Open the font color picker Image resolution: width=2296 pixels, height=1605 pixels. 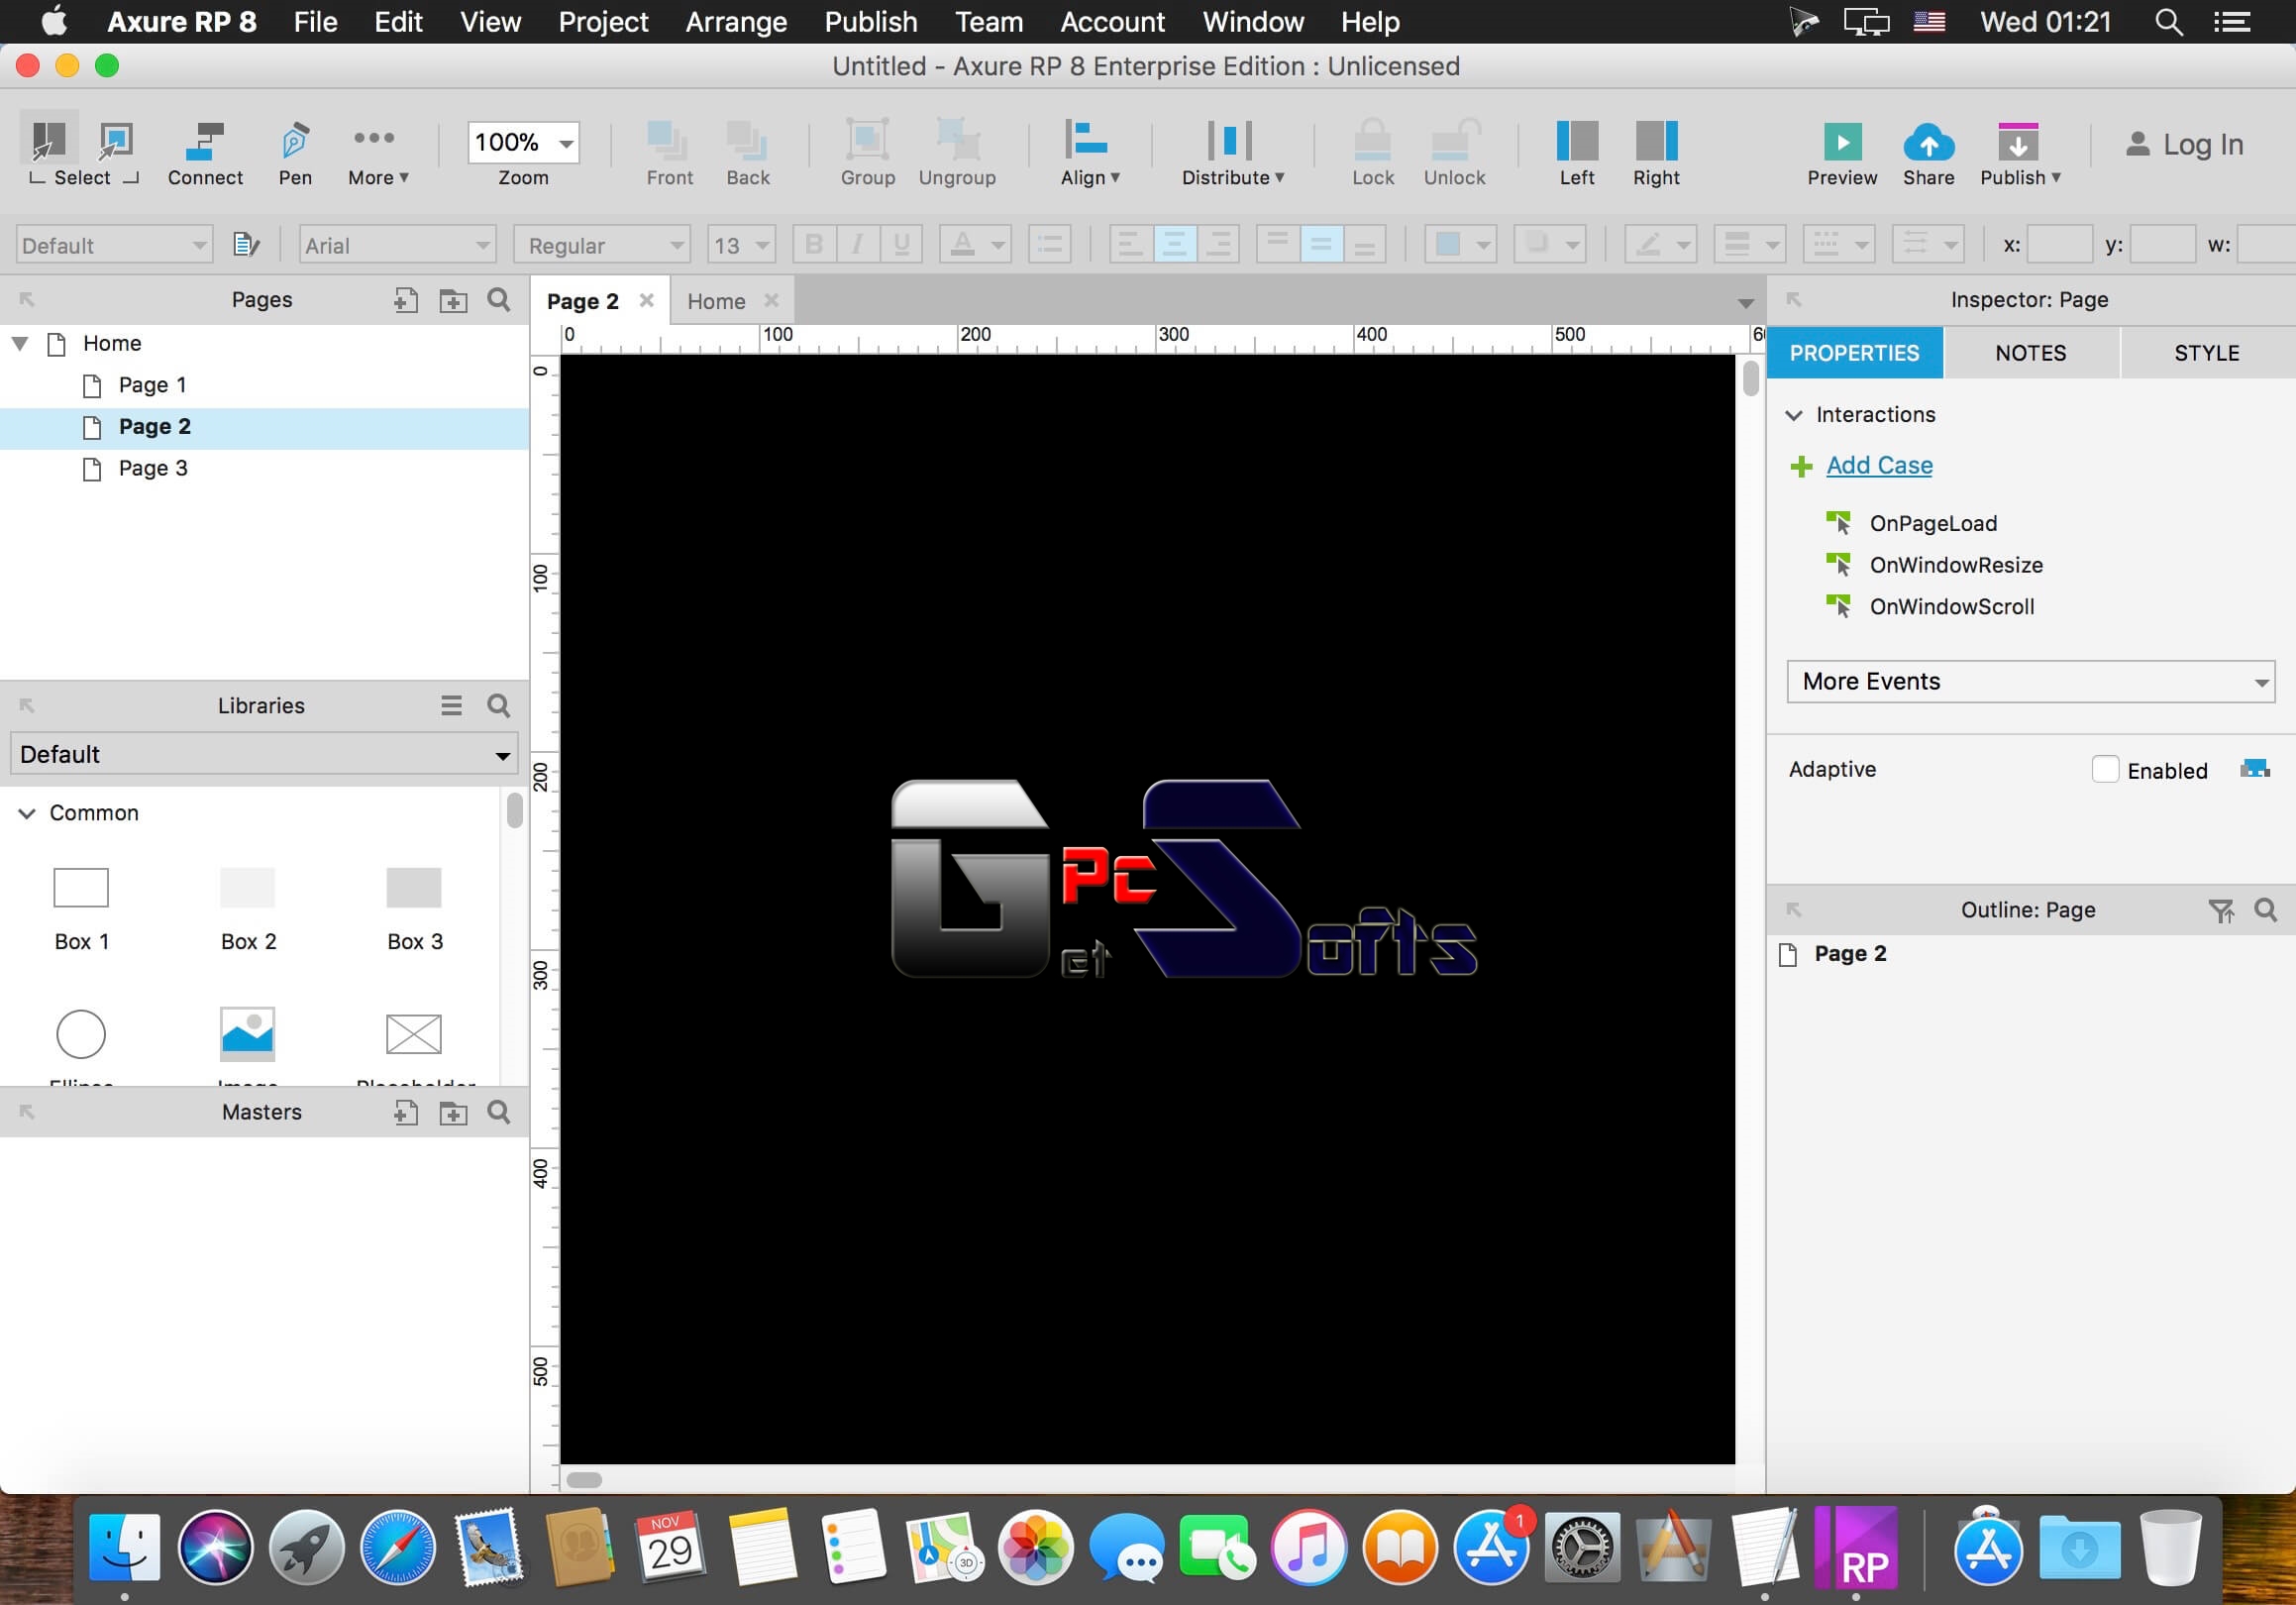point(975,244)
